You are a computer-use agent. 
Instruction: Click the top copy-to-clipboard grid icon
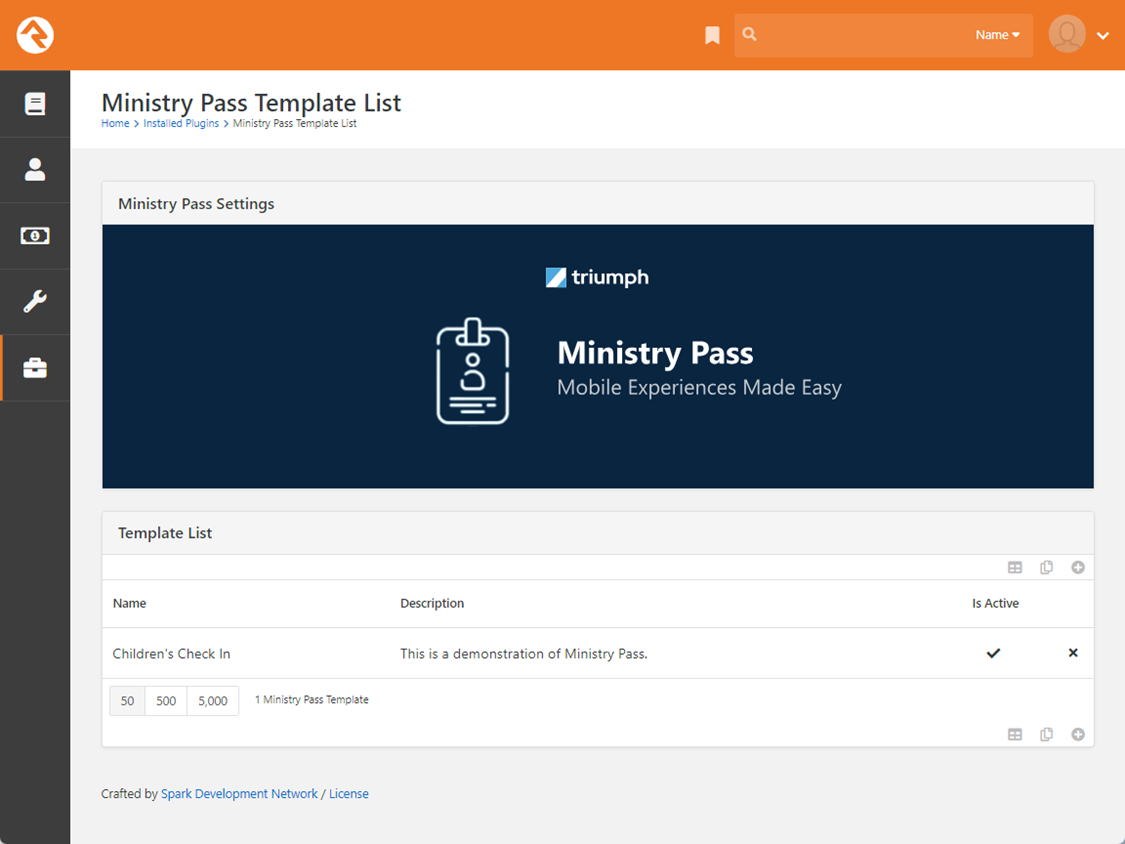(x=1046, y=568)
